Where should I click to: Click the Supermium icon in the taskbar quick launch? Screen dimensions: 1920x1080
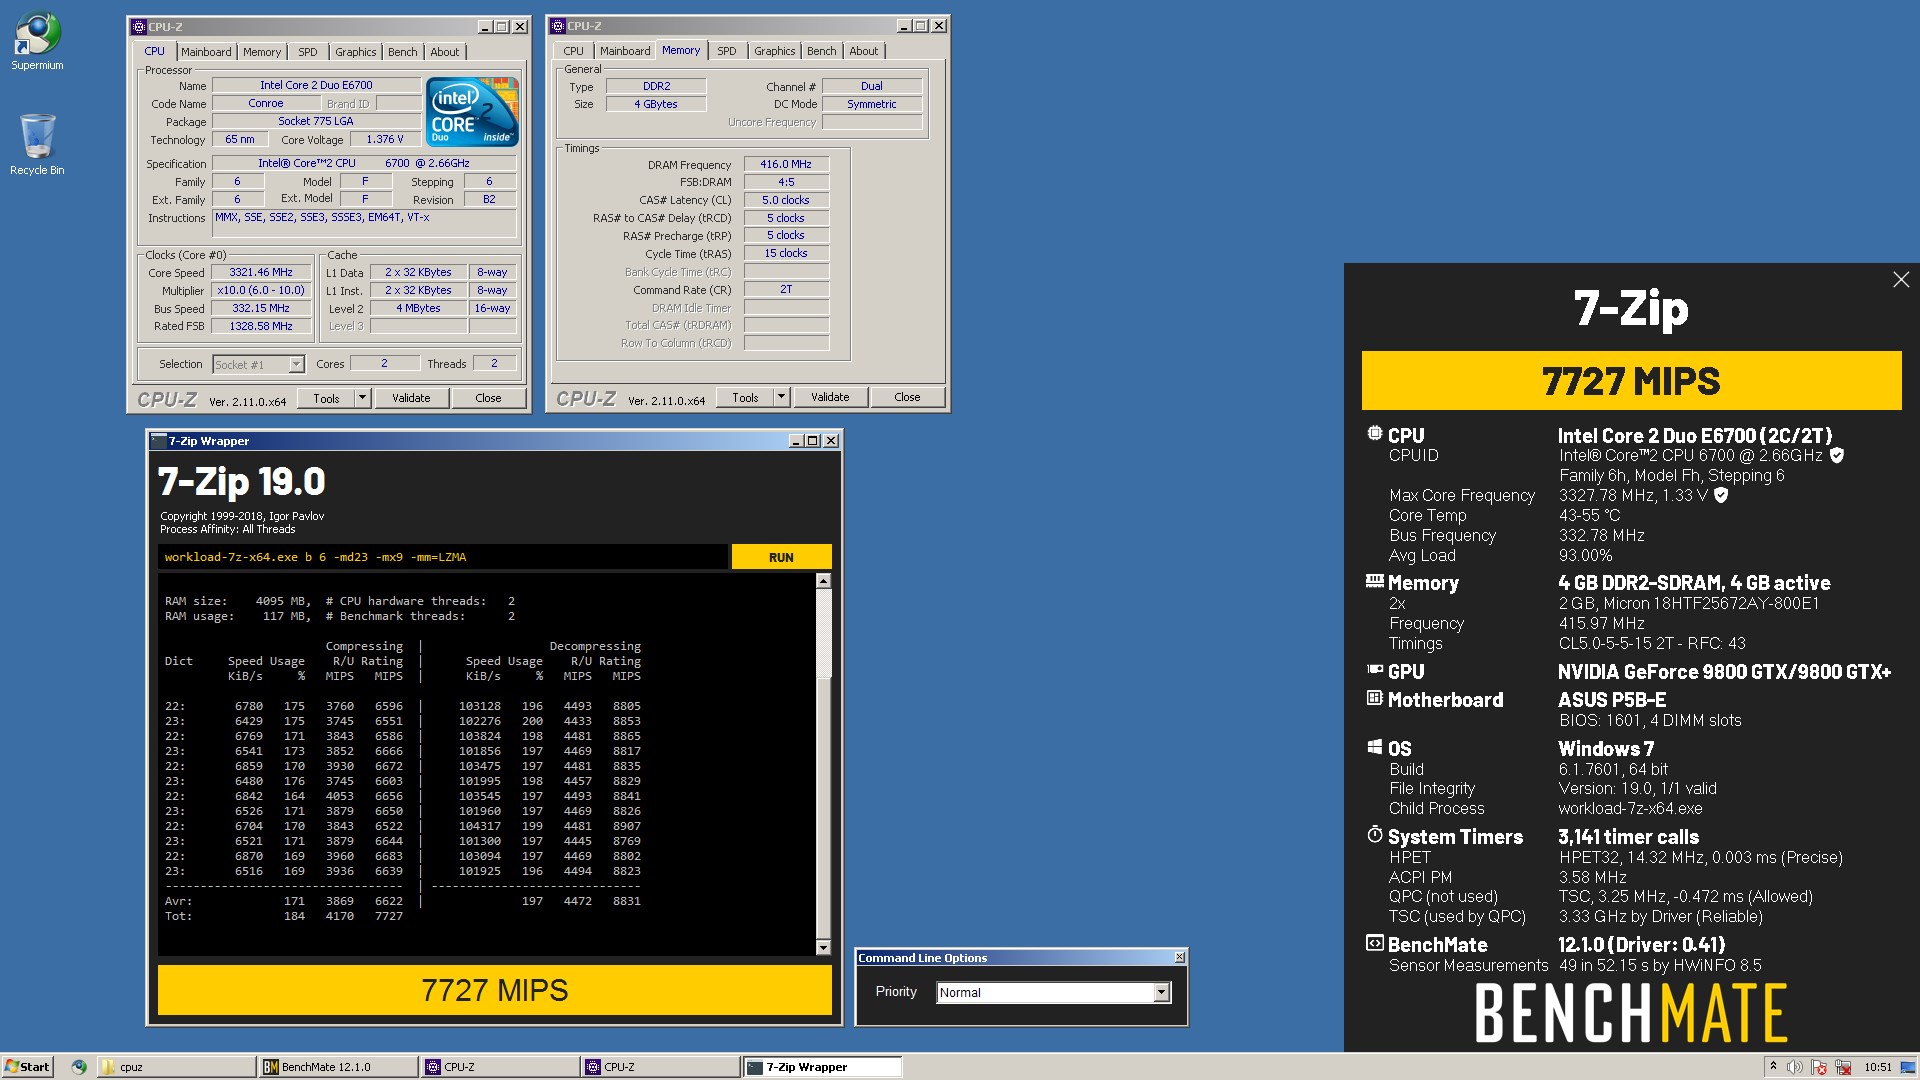(79, 1067)
